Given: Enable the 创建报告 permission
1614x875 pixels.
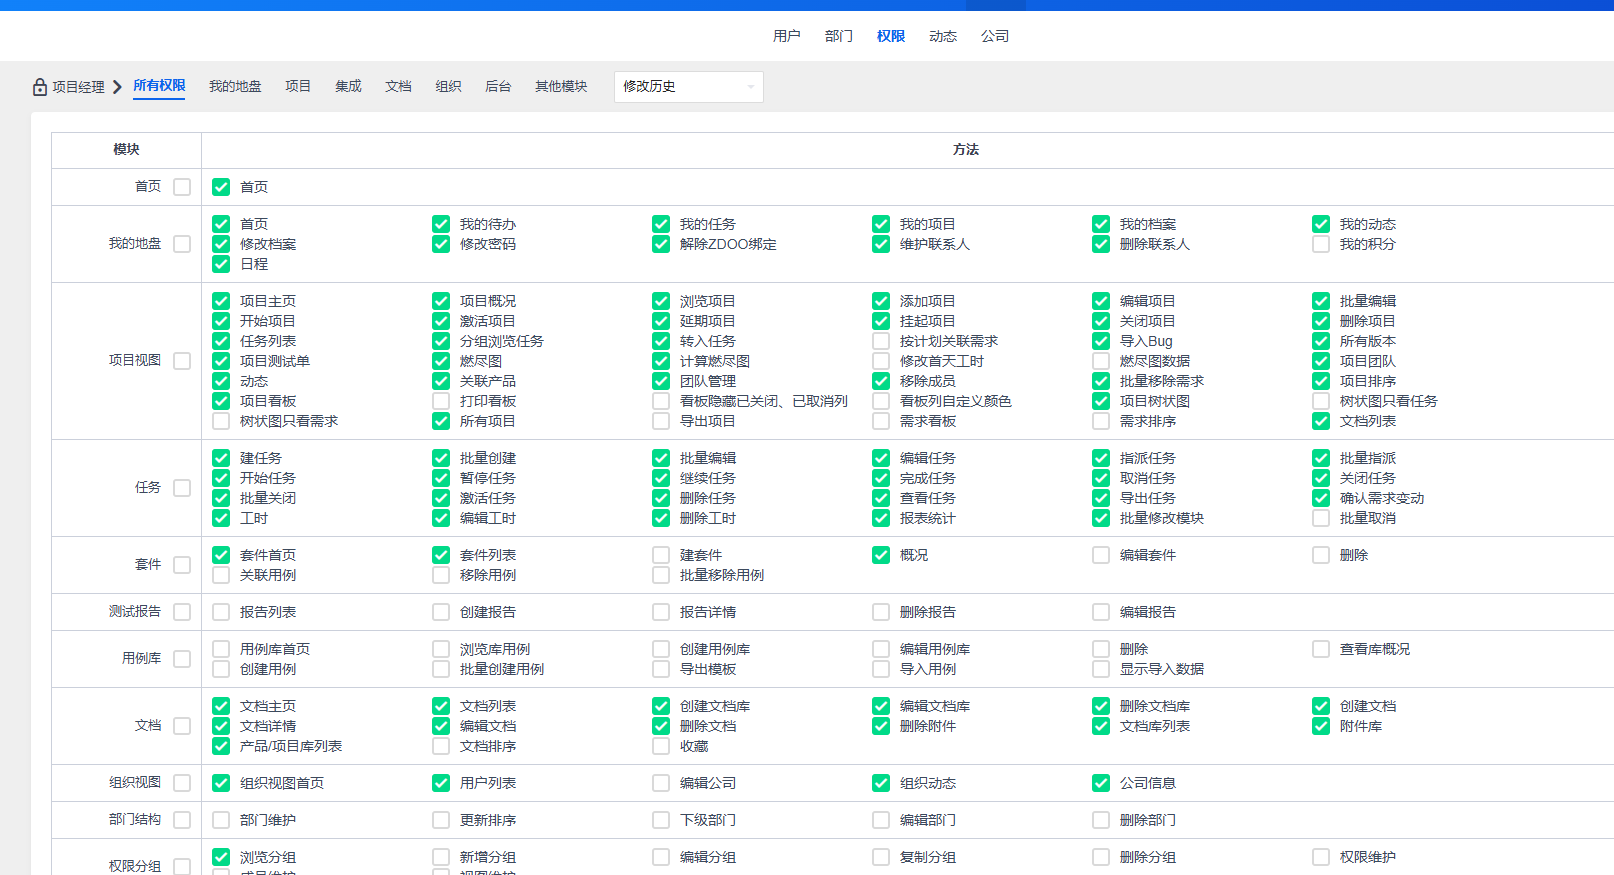Looking at the screenshot, I should coord(441,612).
